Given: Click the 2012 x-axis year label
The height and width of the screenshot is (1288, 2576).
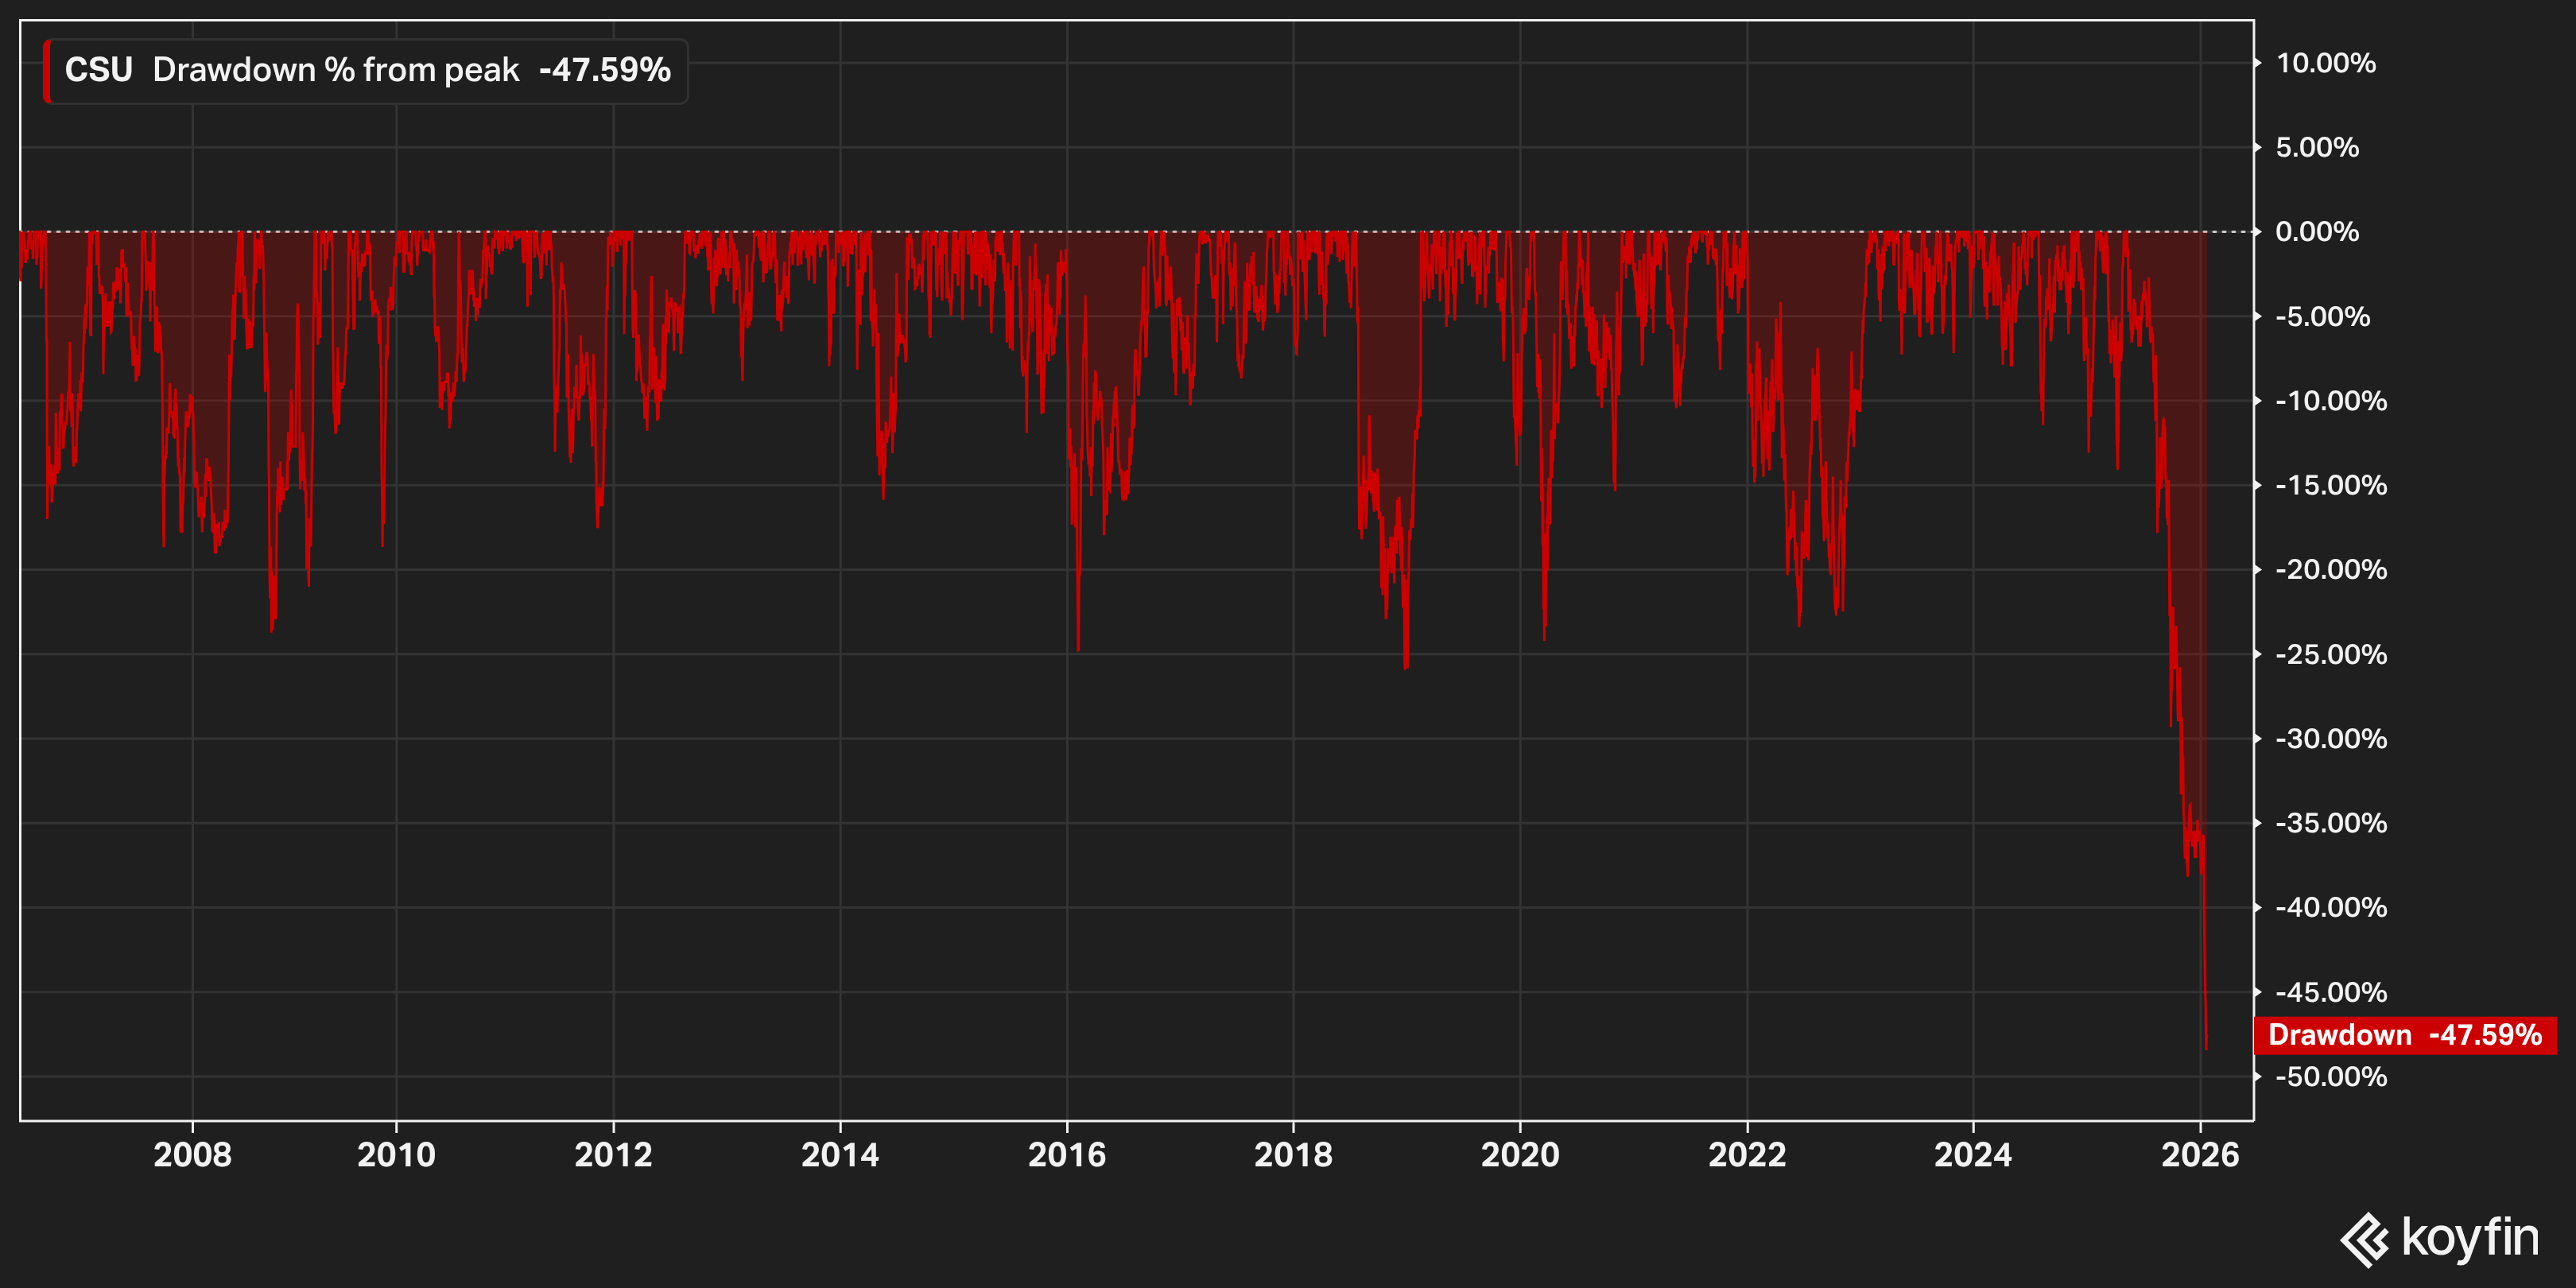Looking at the screenshot, I should (x=613, y=1155).
